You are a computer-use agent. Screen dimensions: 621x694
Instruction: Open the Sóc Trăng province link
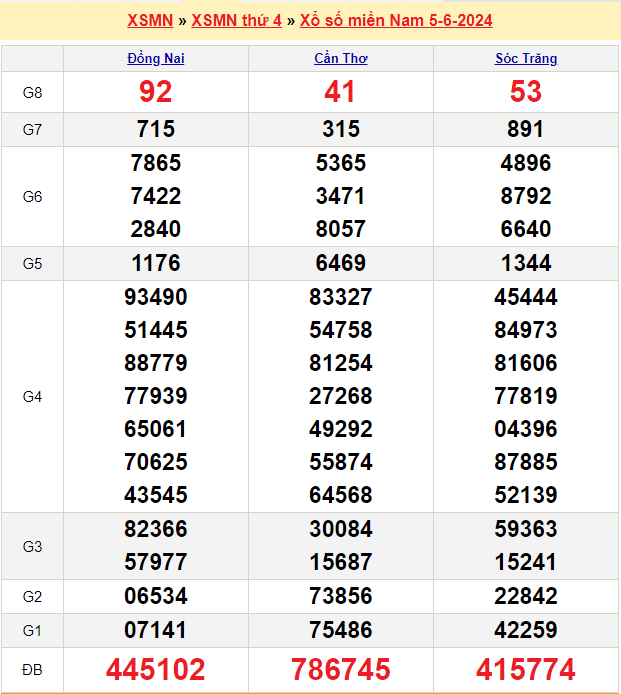pos(526,58)
